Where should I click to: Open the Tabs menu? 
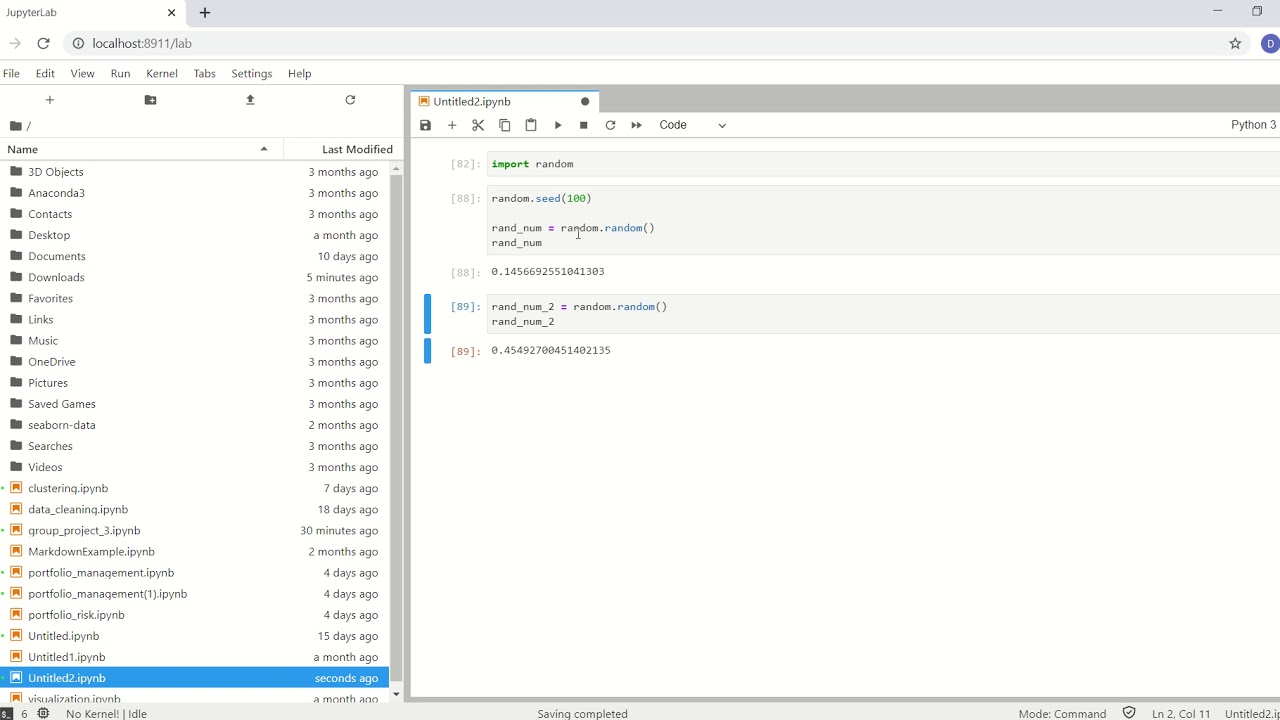click(204, 73)
